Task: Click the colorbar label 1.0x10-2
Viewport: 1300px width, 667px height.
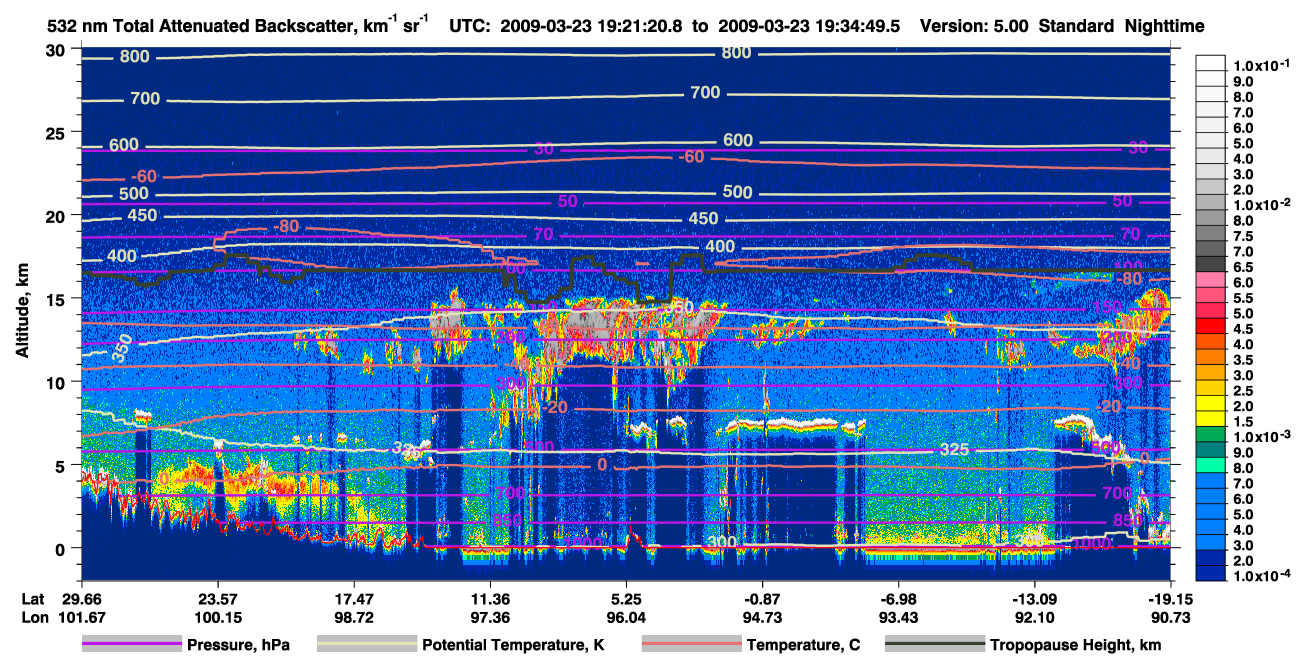Action: pos(1260,205)
